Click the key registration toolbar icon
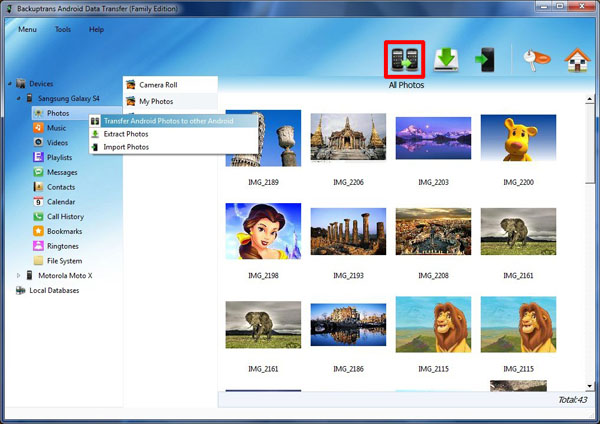Image resolution: width=600 pixels, height=424 pixels. tap(531, 59)
